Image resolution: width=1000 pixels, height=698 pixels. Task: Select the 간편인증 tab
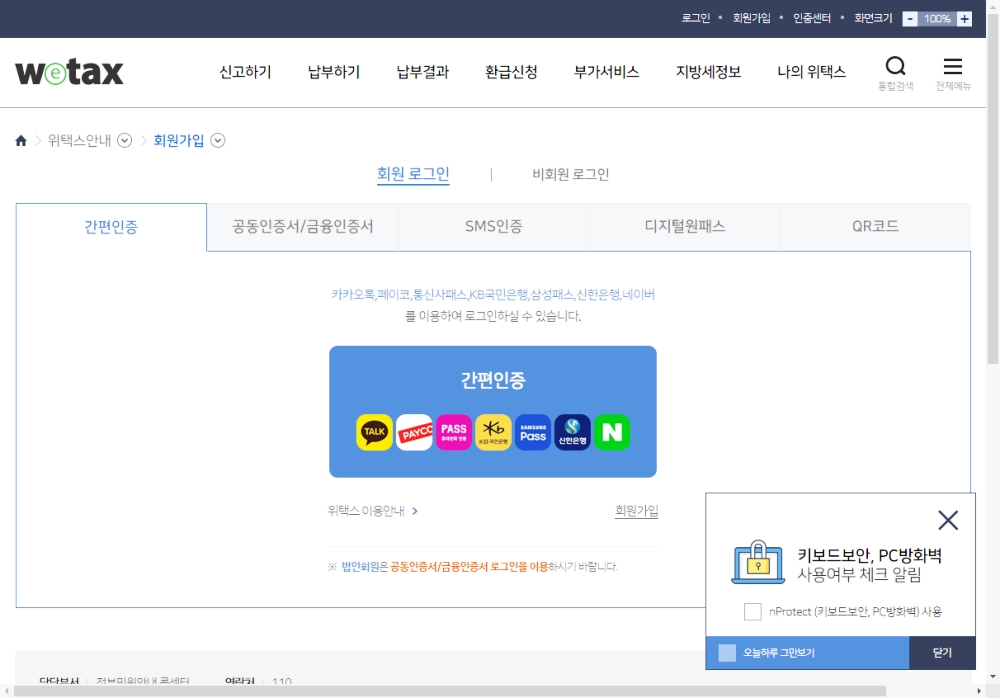tap(111, 227)
